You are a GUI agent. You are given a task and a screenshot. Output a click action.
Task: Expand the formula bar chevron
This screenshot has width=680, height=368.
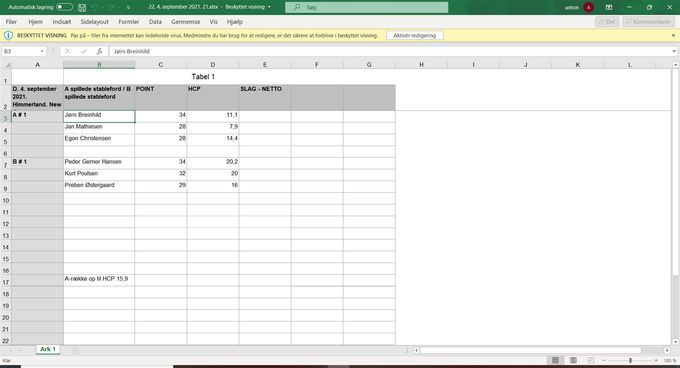[x=674, y=51]
